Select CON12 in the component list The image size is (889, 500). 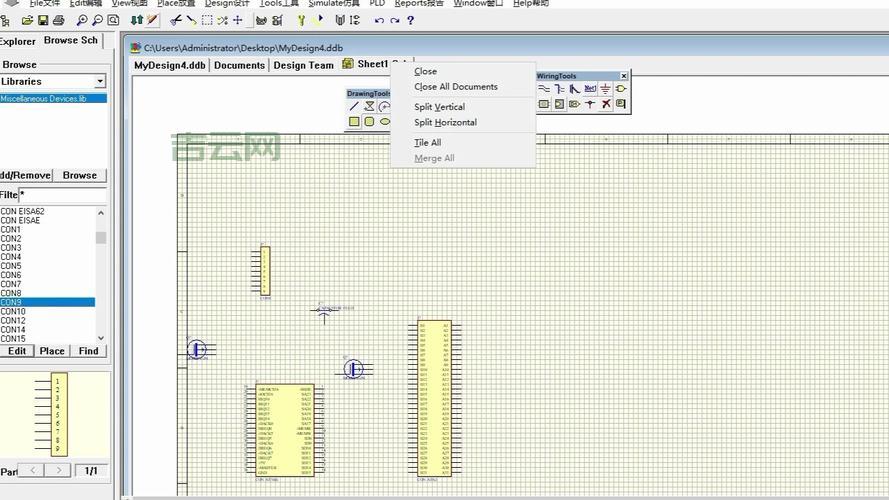pyautogui.click(x=13, y=321)
